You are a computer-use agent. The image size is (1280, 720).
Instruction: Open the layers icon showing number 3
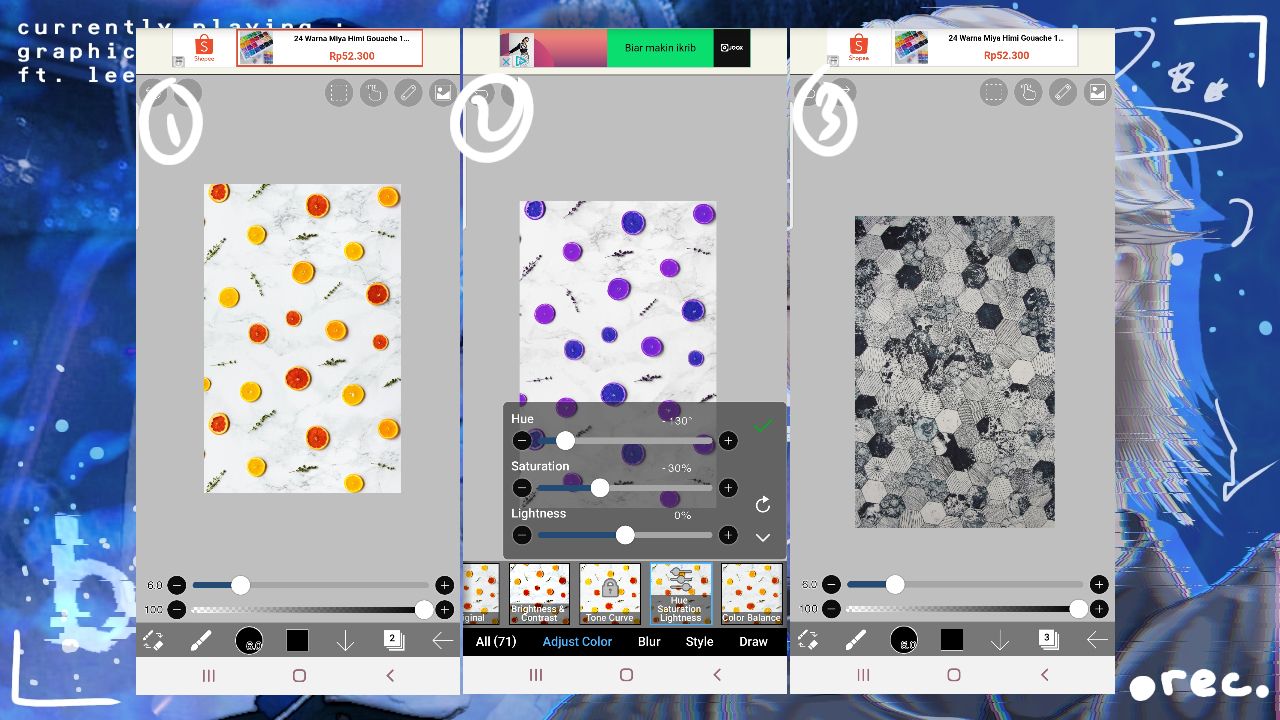pyautogui.click(x=1048, y=640)
